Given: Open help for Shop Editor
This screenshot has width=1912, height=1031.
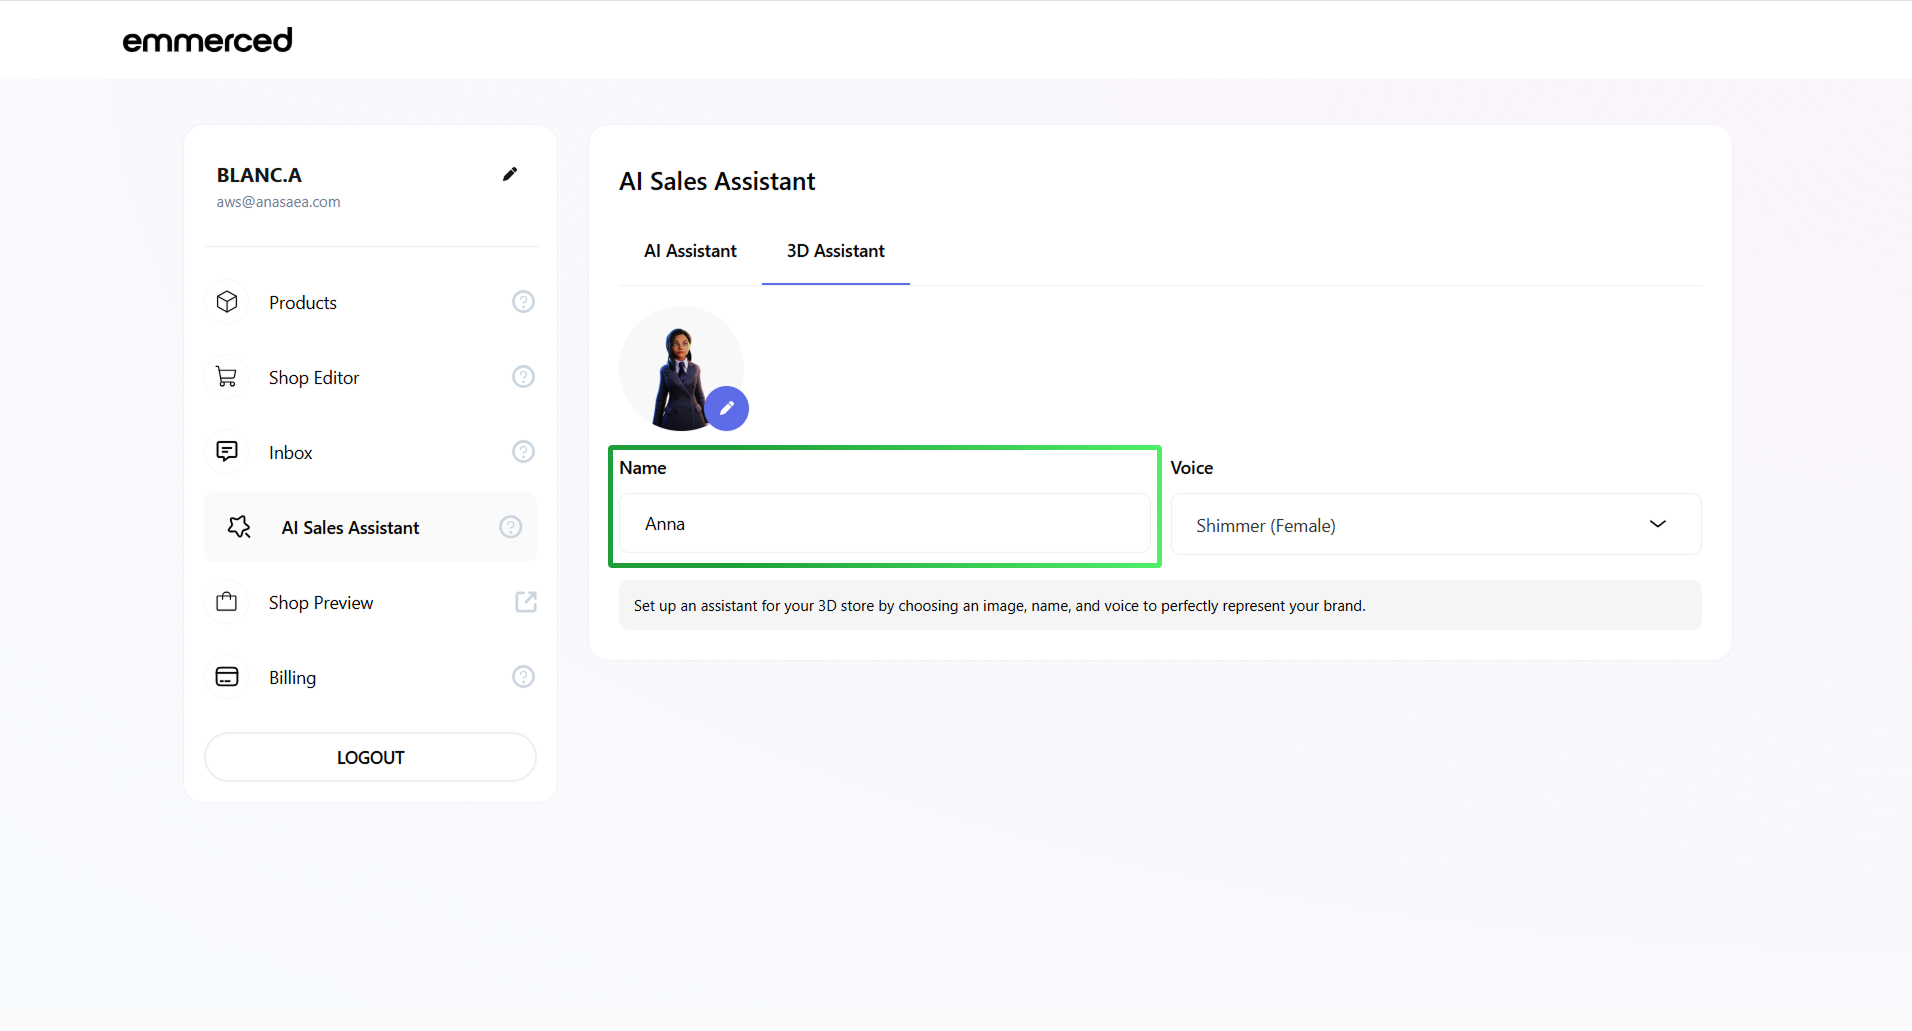Looking at the screenshot, I should click(523, 377).
